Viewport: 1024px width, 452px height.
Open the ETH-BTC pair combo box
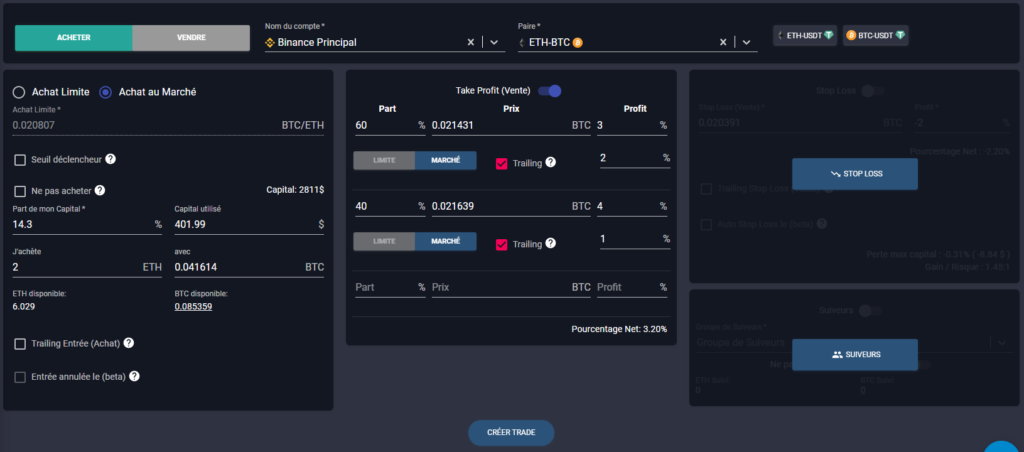coord(637,42)
